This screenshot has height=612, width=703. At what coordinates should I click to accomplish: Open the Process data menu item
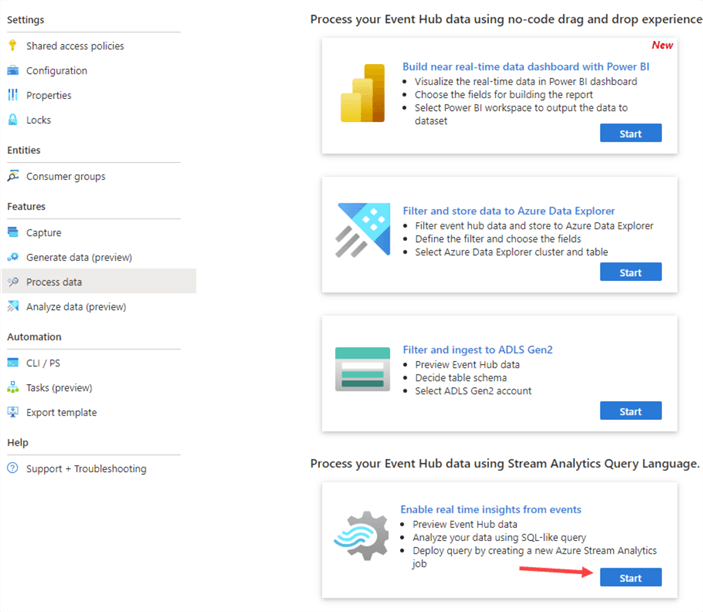(54, 282)
